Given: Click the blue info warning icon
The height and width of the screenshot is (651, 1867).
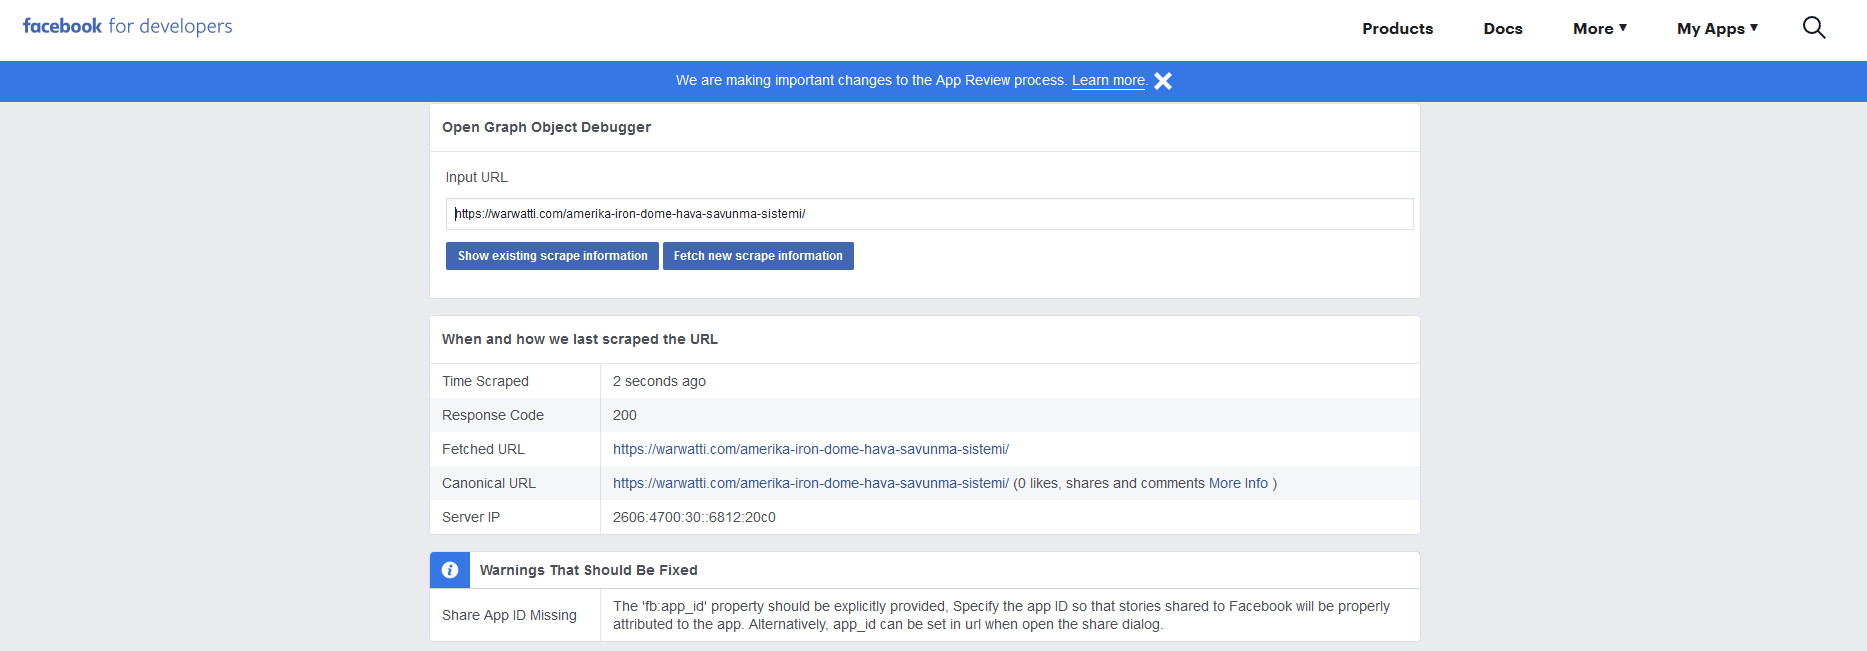Looking at the screenshot, I should coord(450,570).
